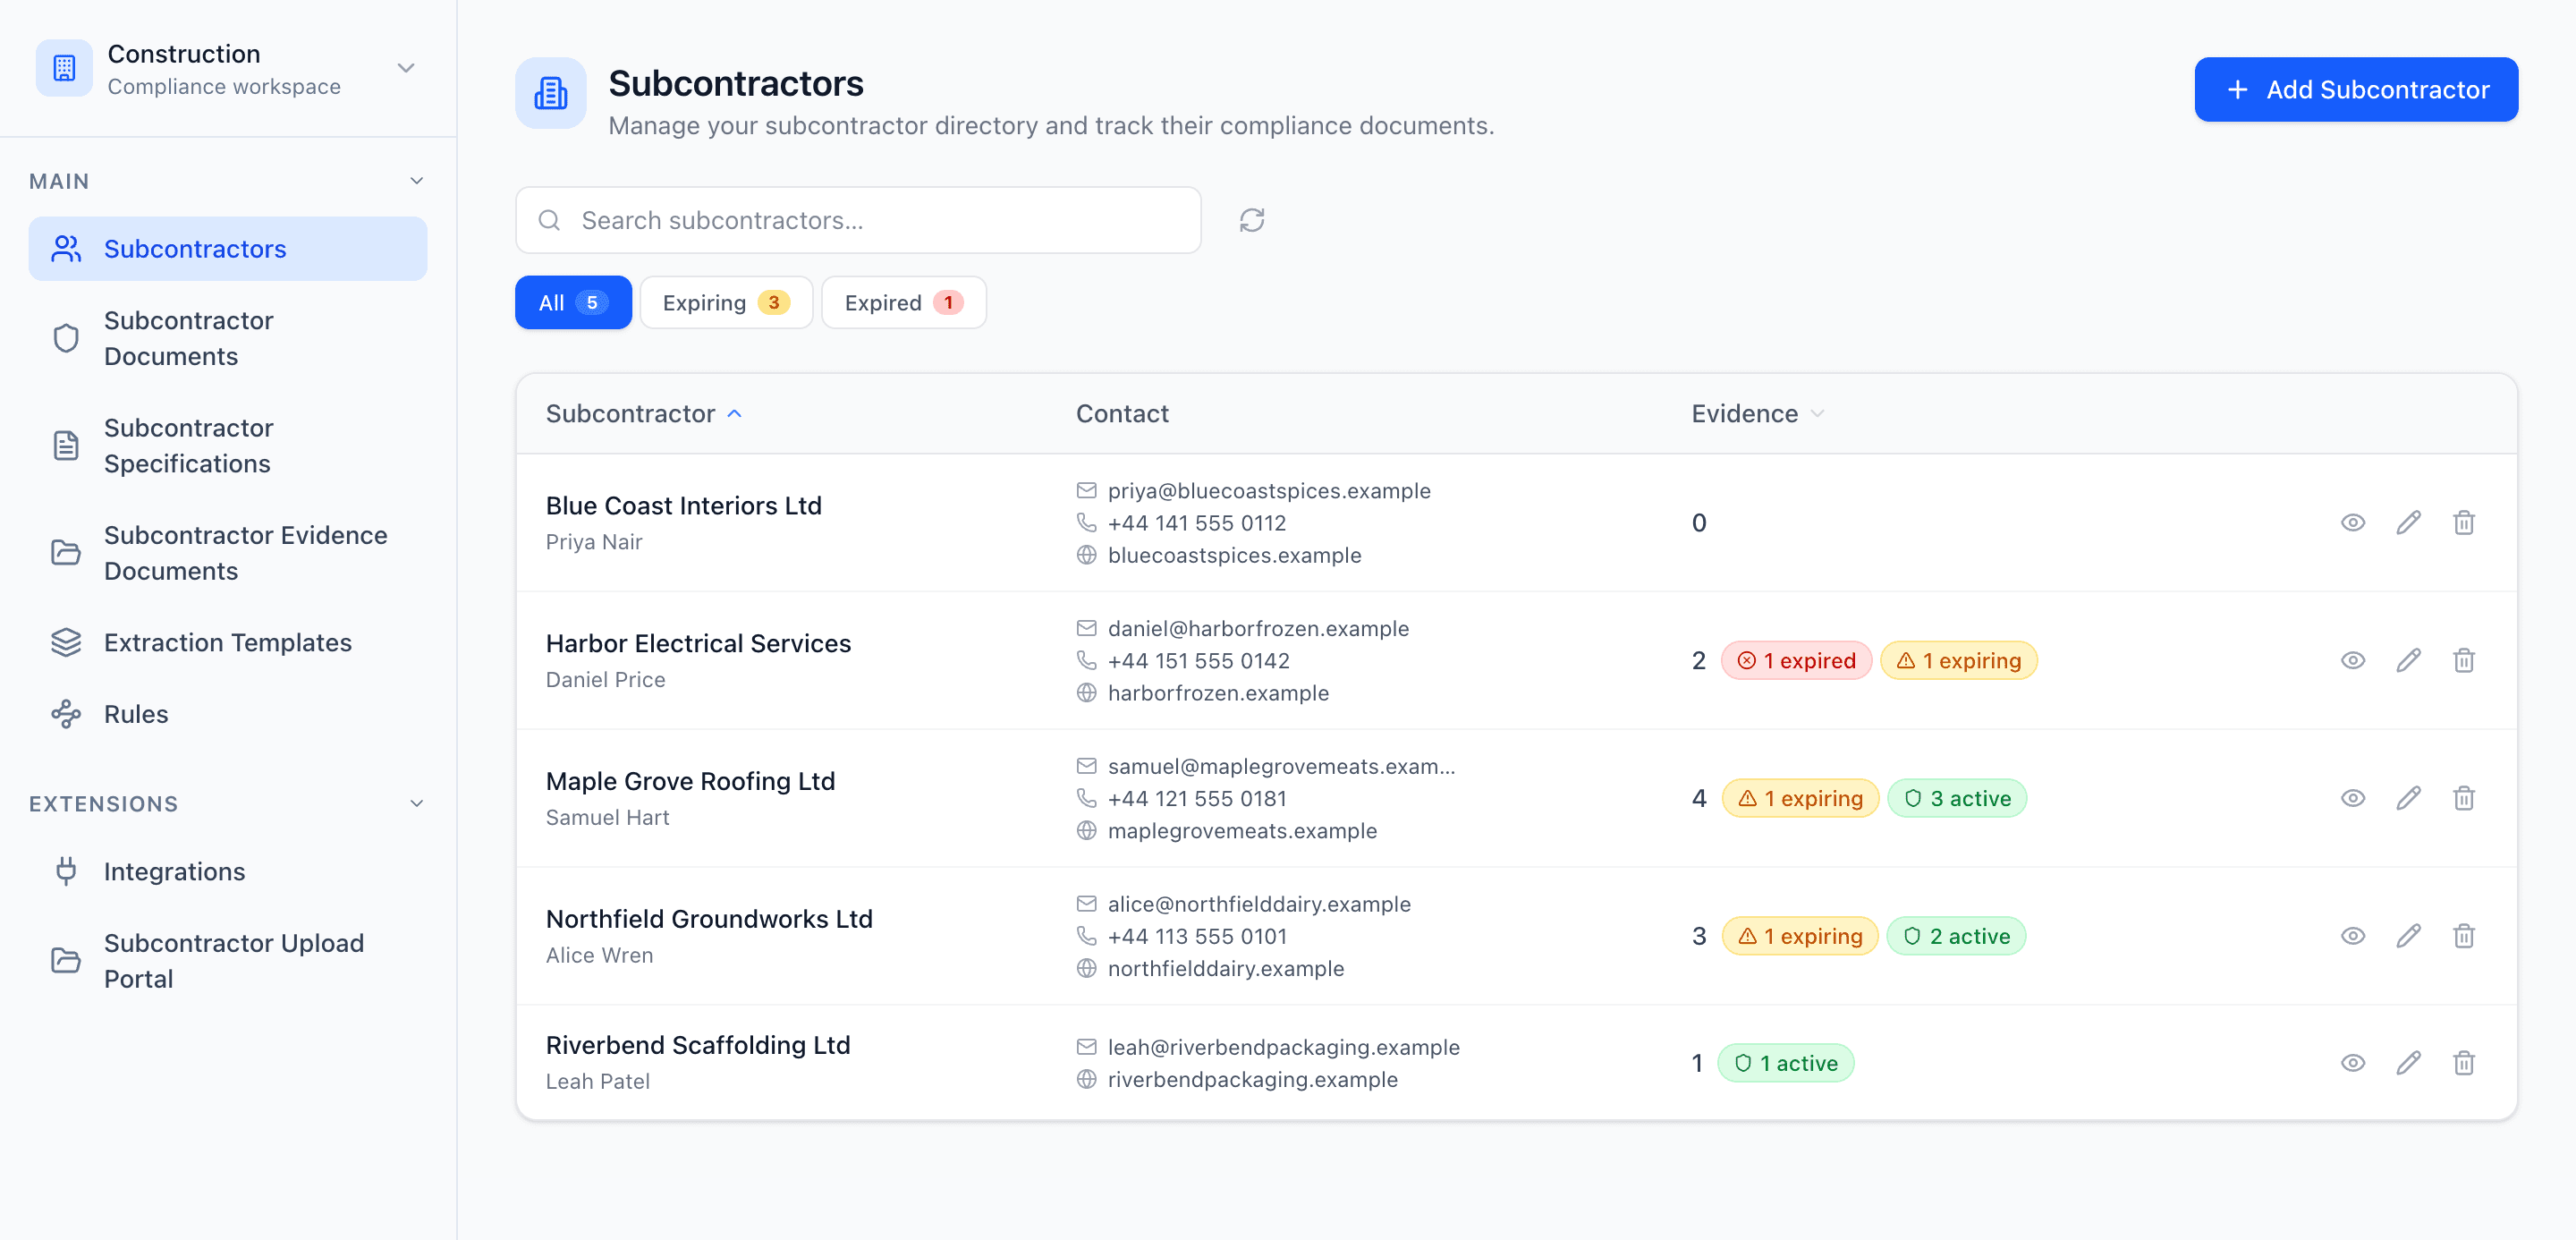Screen dimensions: 2576x1240
Task: Click website harborfrozen.example
Action: point(1218,693)
